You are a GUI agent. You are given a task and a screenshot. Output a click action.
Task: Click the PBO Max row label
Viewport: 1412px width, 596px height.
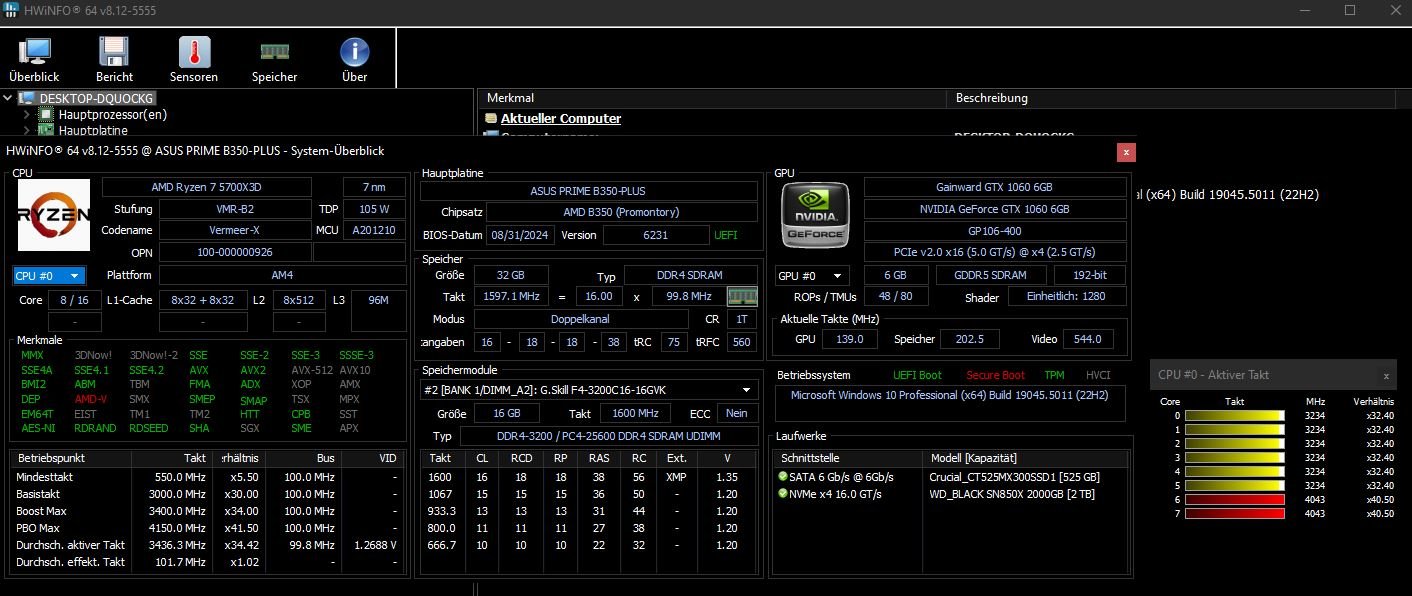pos(38,528)
